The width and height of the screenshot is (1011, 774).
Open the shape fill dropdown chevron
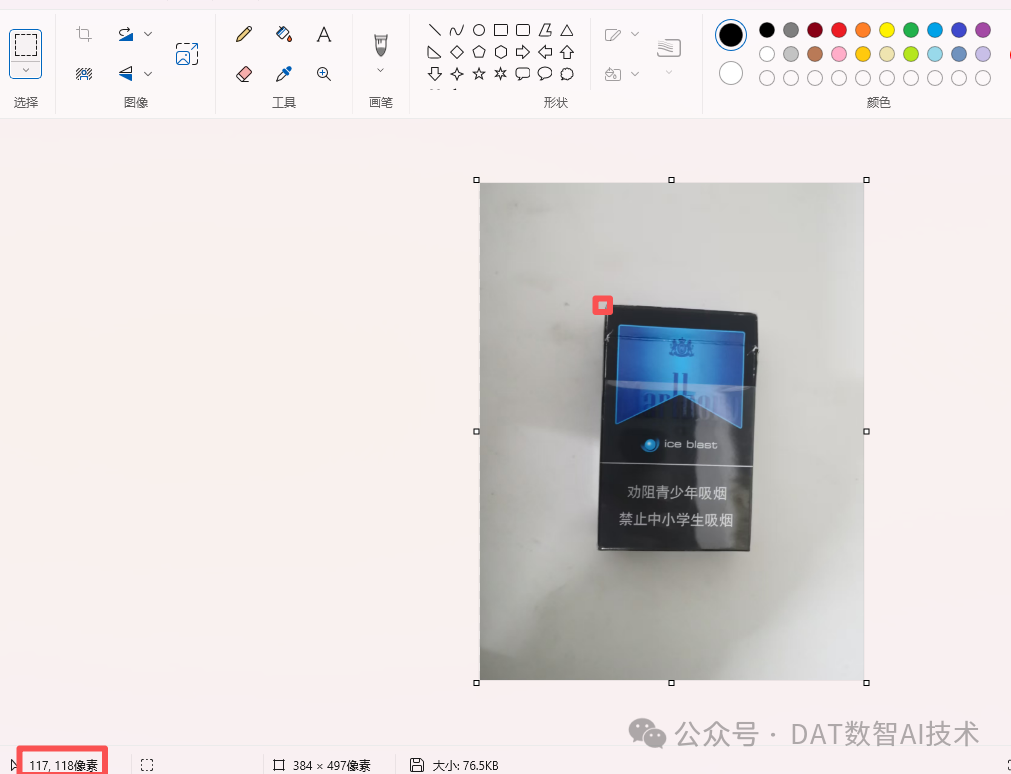pos(634,74)
